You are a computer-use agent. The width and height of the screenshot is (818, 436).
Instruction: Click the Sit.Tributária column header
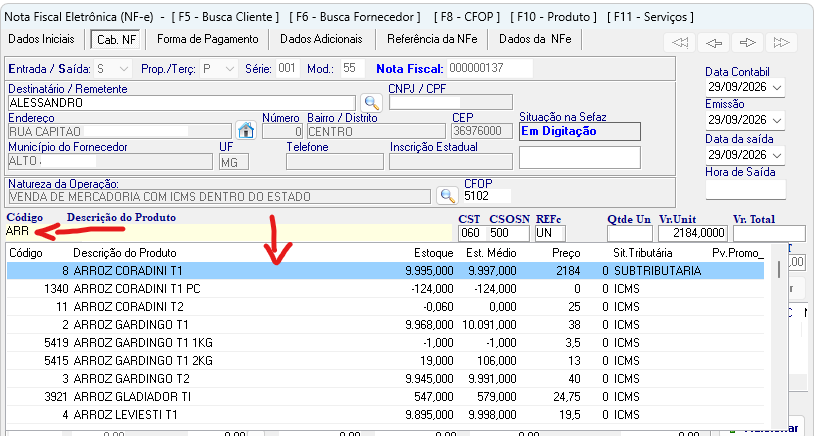pyautogui.click(x=643, y=253)
